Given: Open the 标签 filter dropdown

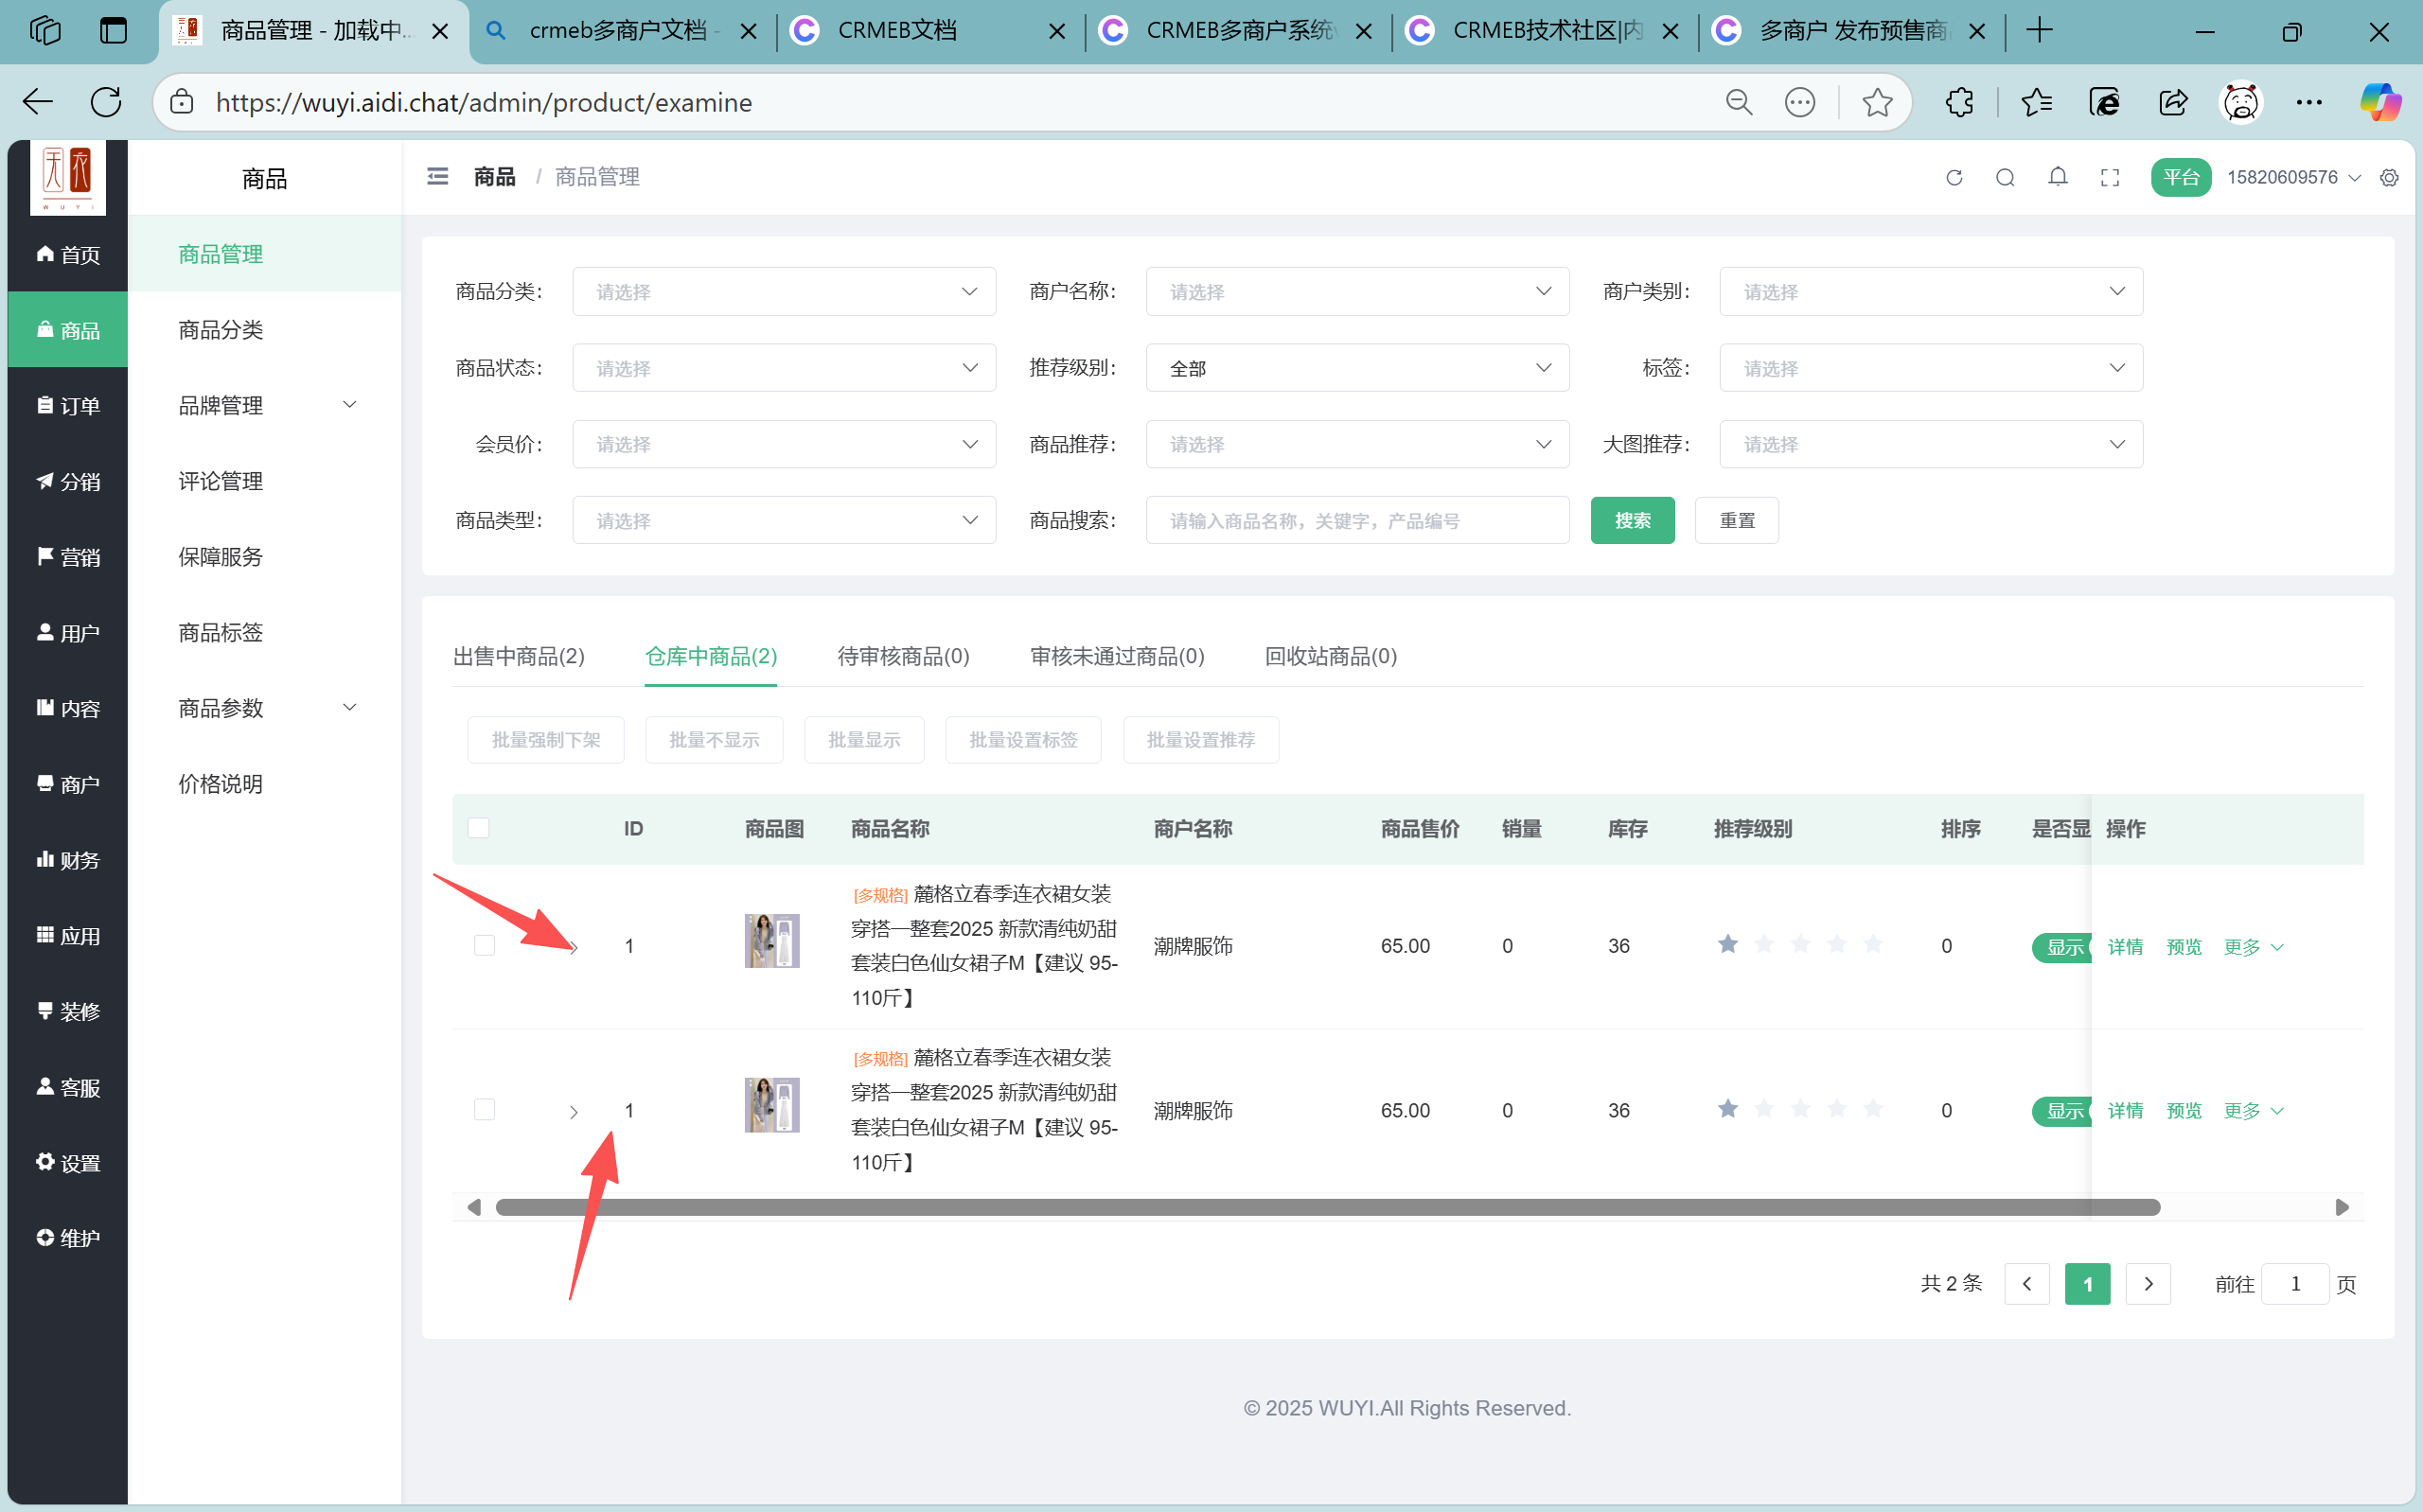Looking at the screenshot, I should tap(1931, 368).
